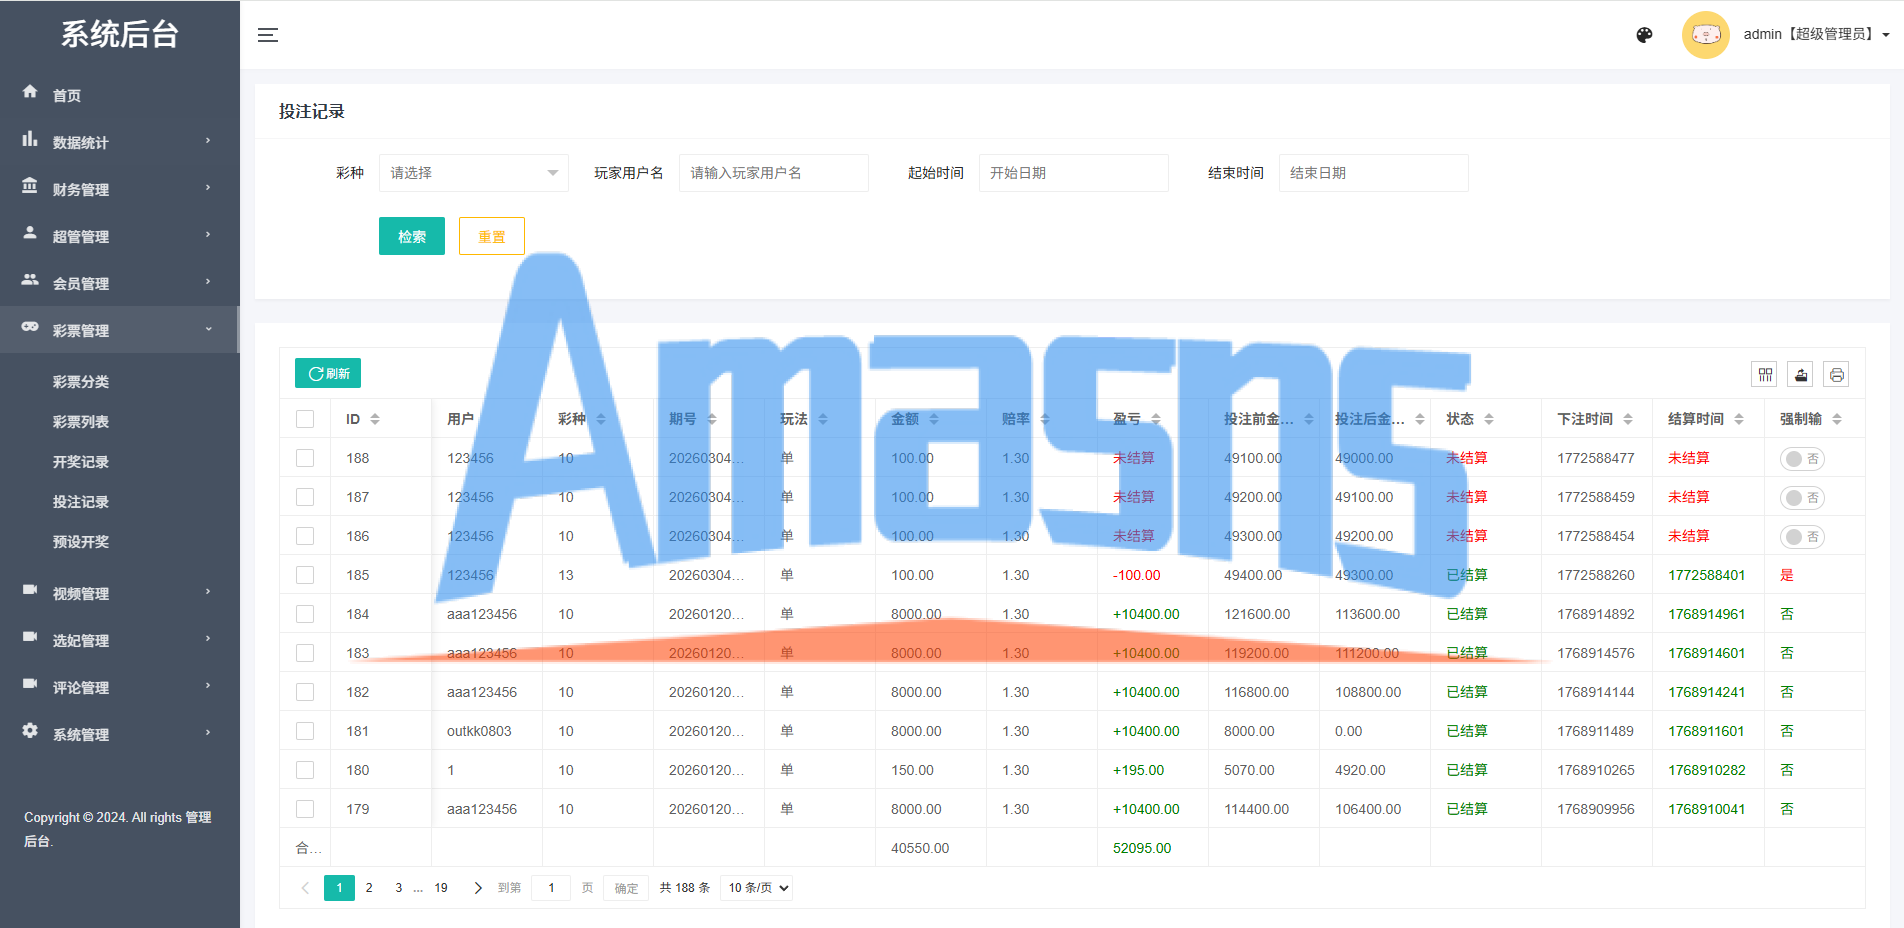This screenshot has height=928, width=1904.
Task: Collapse sidebar with hamburger menu icon
Action: [268, 35]
